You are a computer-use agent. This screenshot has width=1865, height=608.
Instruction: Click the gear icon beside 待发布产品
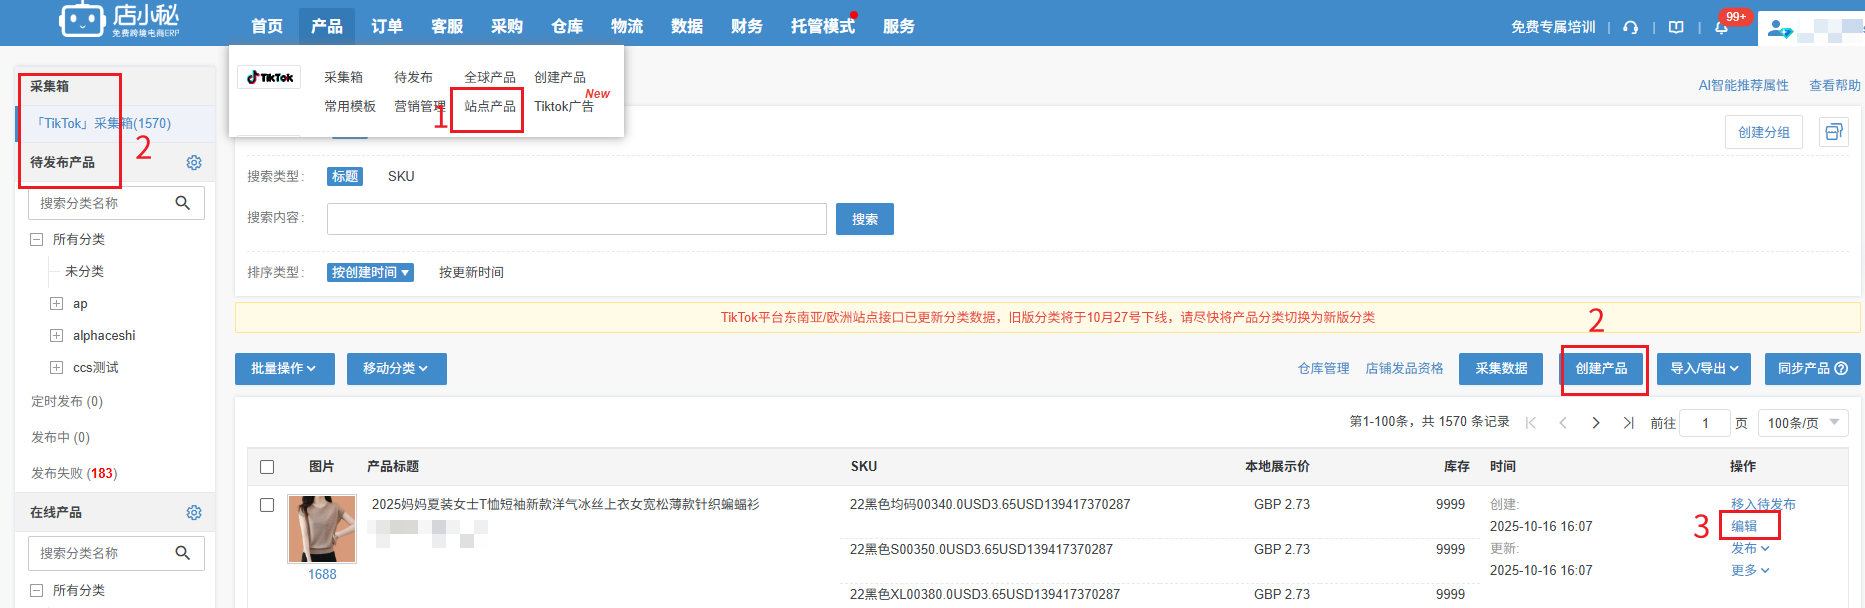(x=194, y=162)
